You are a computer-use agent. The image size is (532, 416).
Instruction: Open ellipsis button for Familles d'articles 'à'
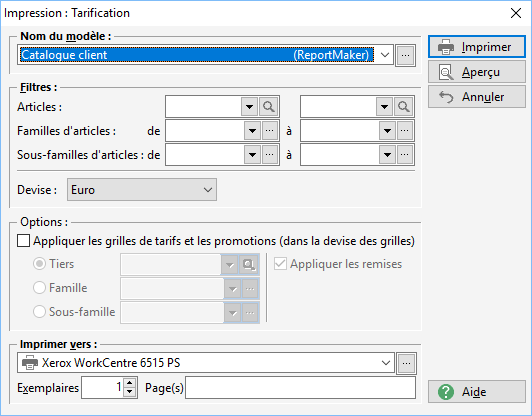405,131
